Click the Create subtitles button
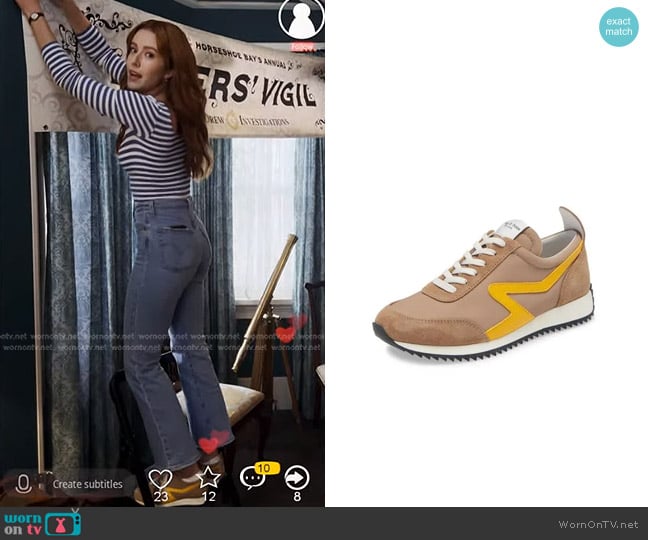The height and width of the screenshot is (540, 648). pyautogui.click(x=88, y=484)
